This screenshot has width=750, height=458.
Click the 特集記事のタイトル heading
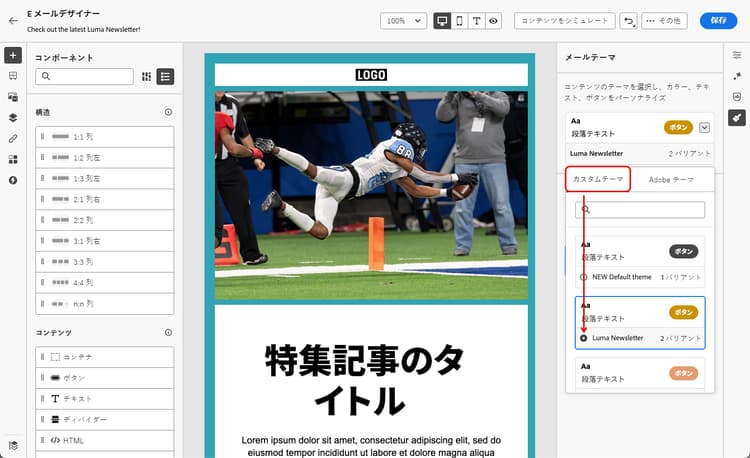click(364, 380)
